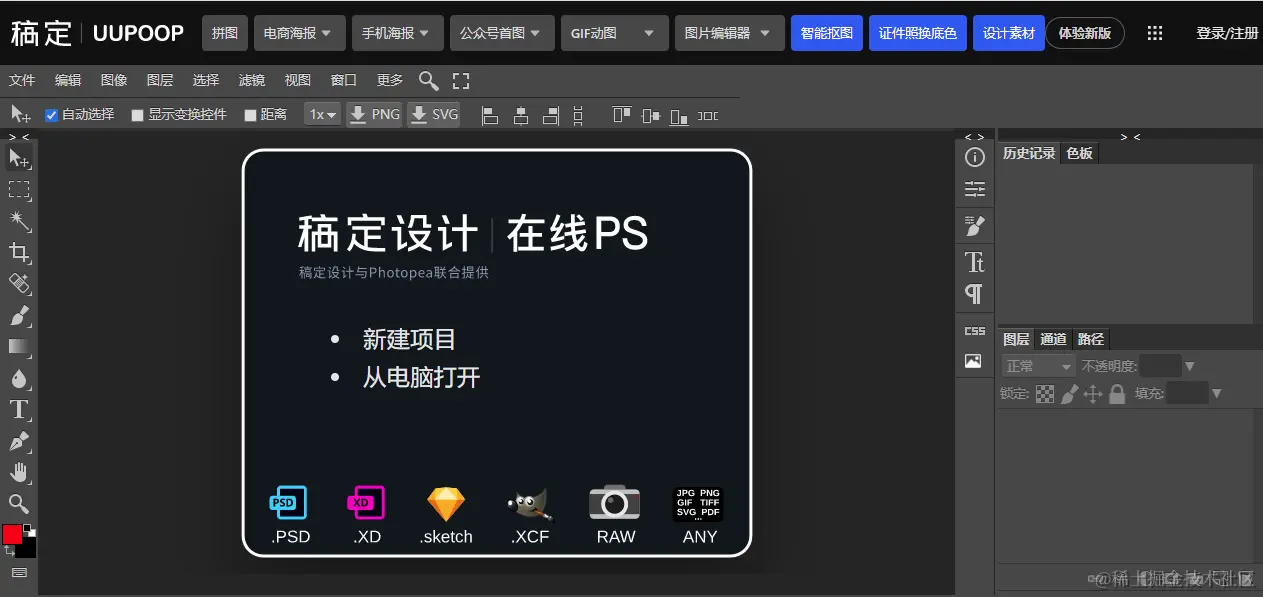Click the 证件照换底色 button
Viewport: 1263px width, 597px height.
point(918,33)
